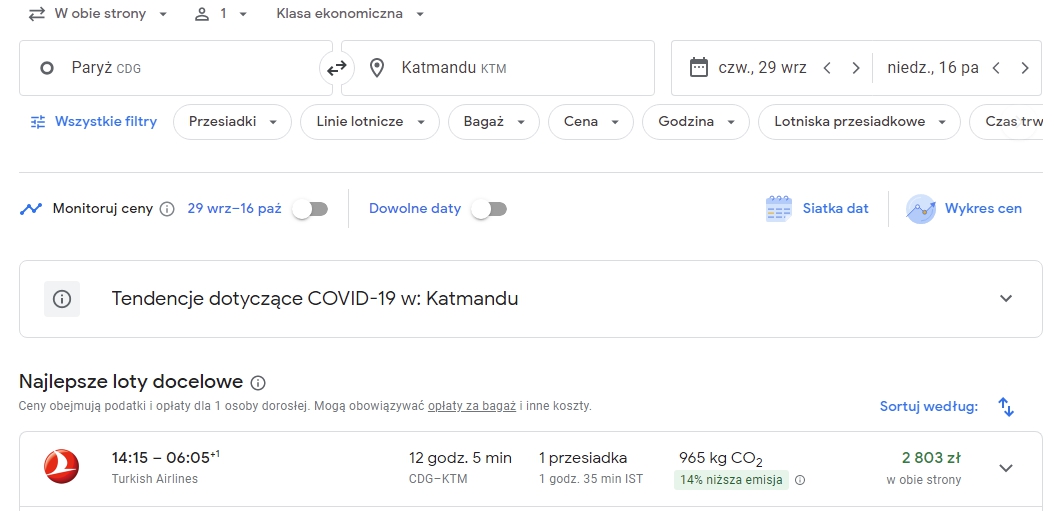Click the 29 wrz–16 paź date range text
This screenshot has width=1059, height=511.
click(234, 209)
